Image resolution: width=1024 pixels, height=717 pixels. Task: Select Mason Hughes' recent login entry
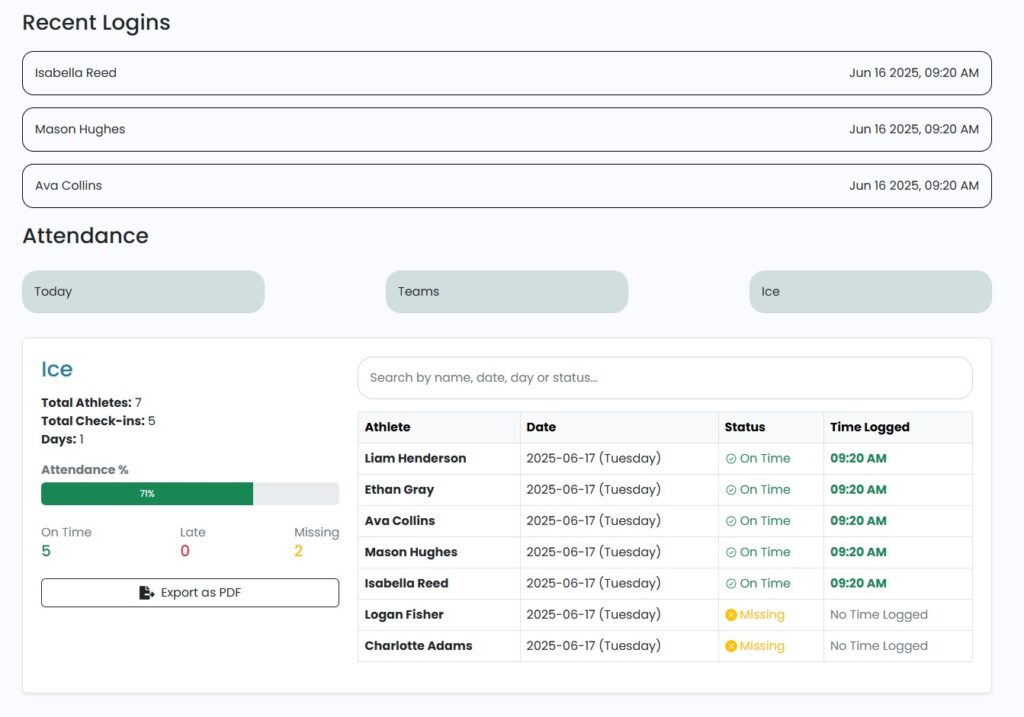506,130
